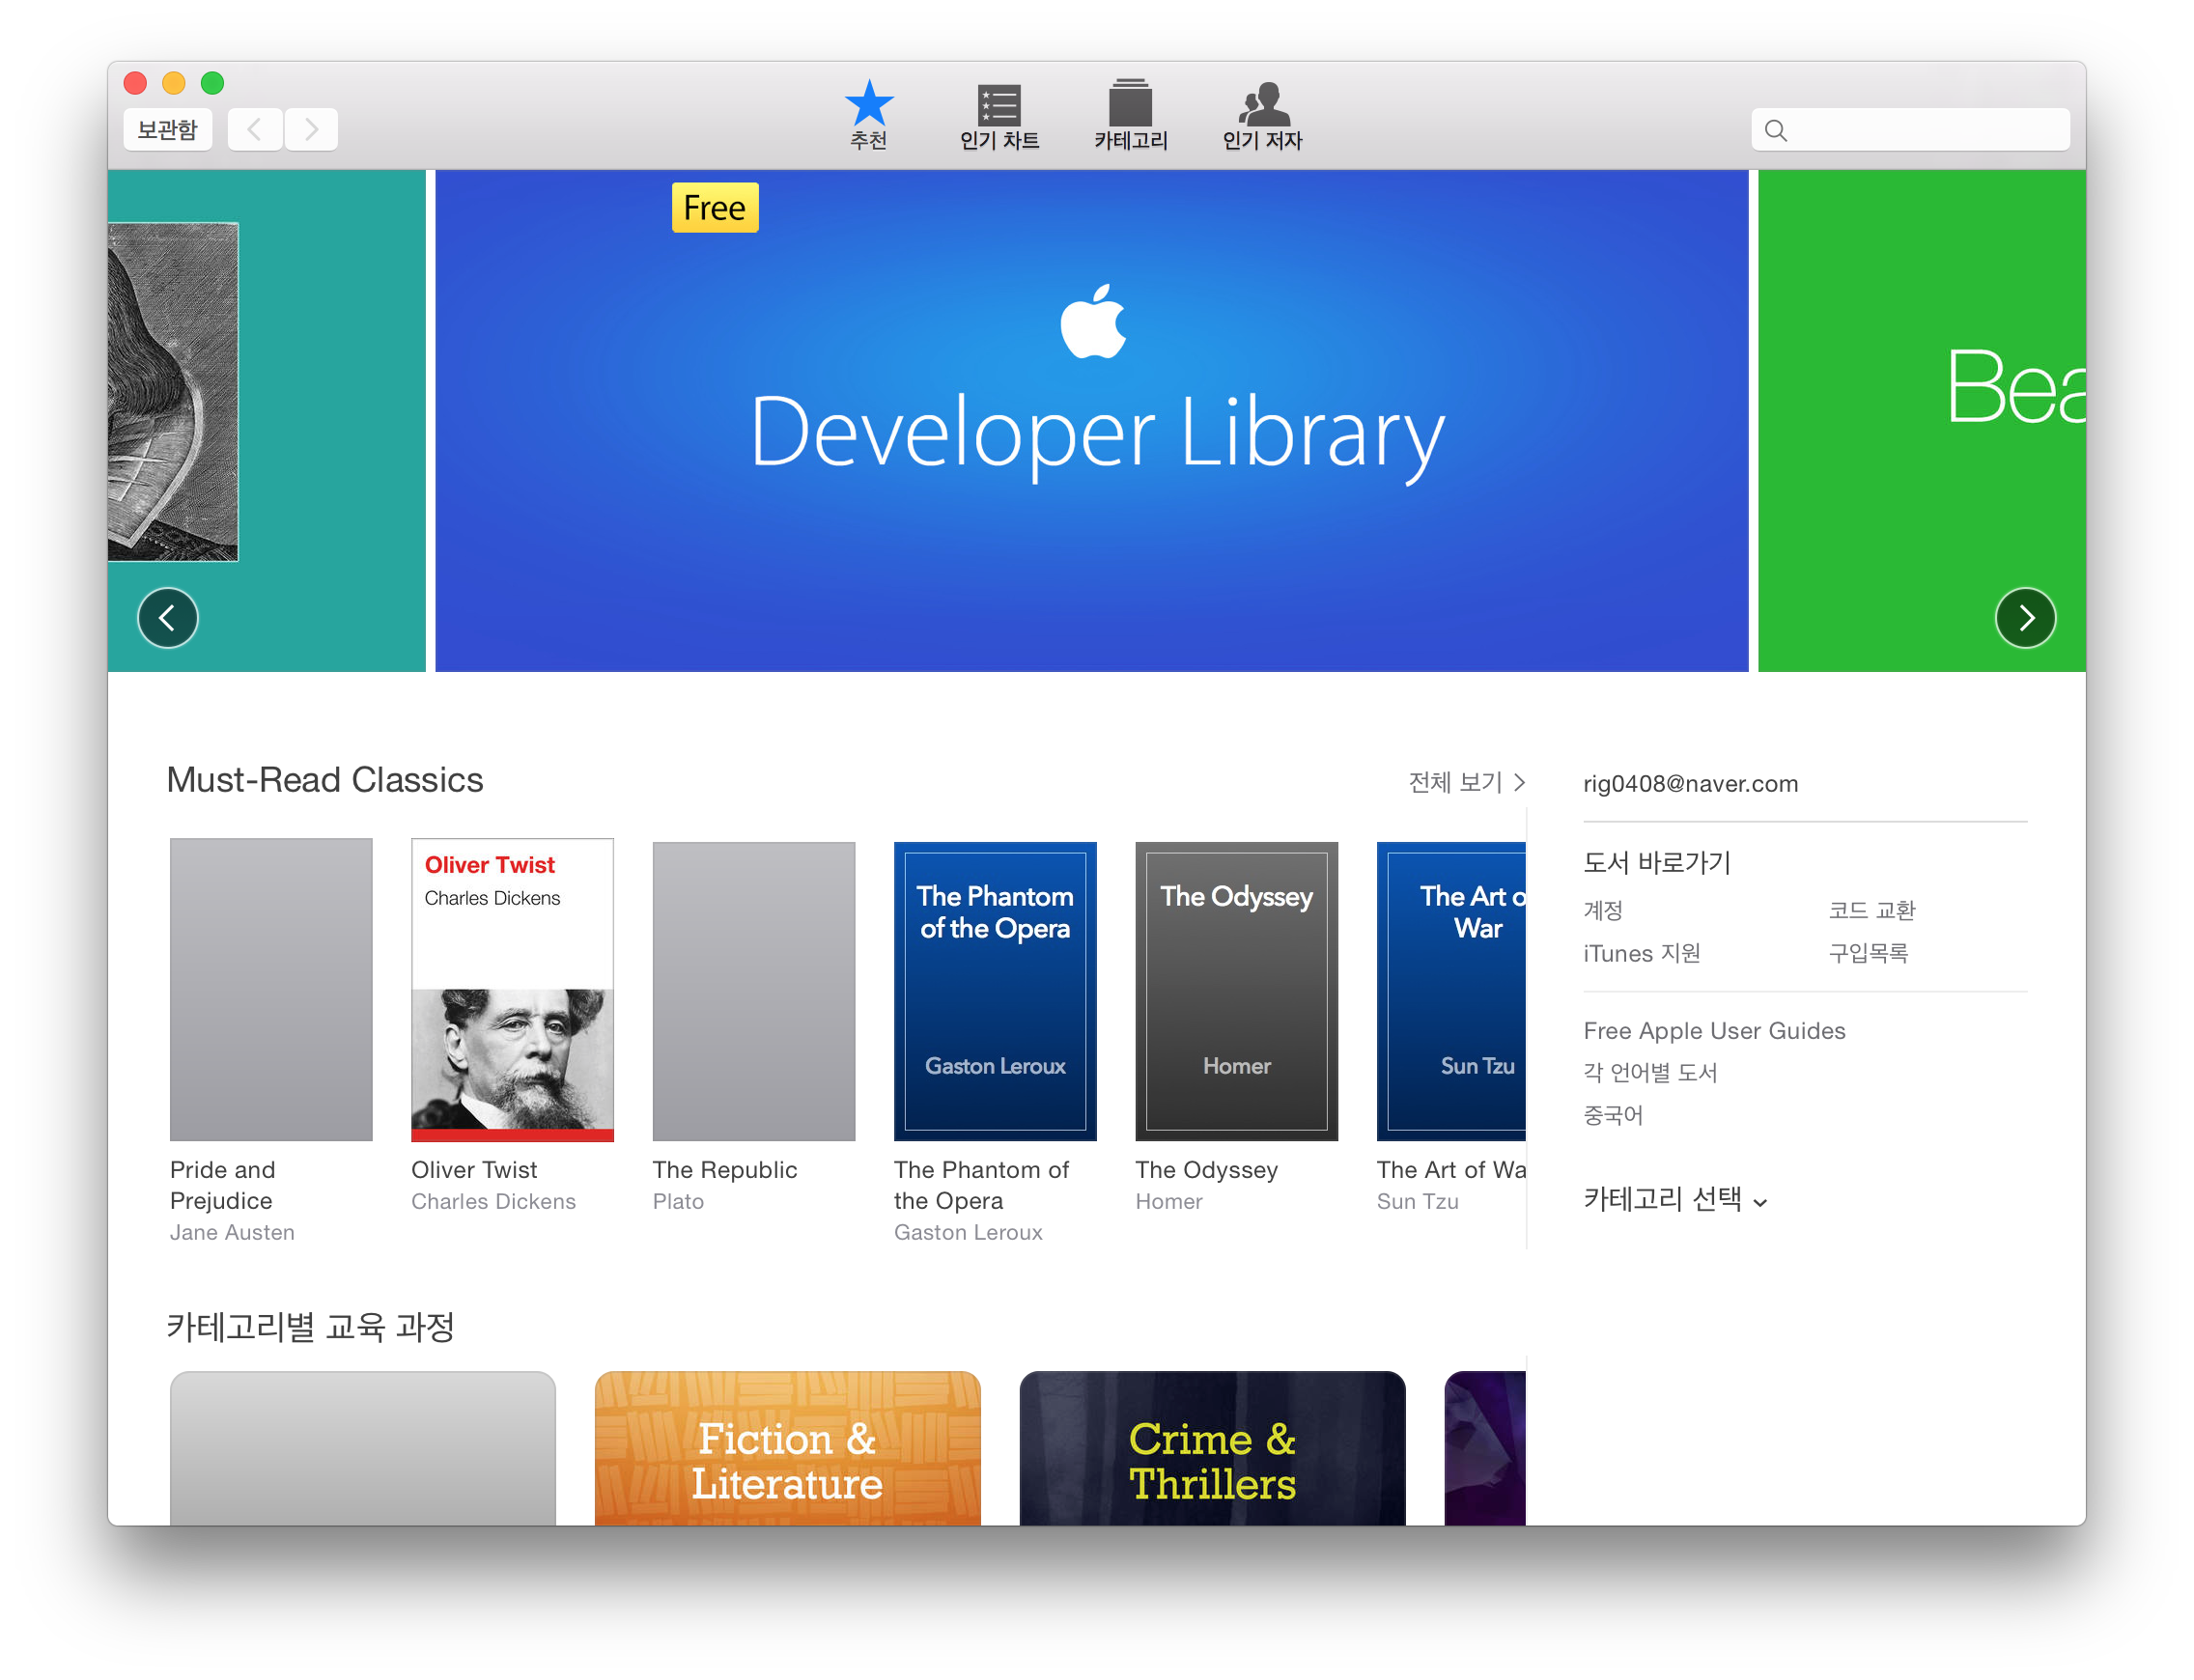Click the magnifier search icon

click(1776, 130)
